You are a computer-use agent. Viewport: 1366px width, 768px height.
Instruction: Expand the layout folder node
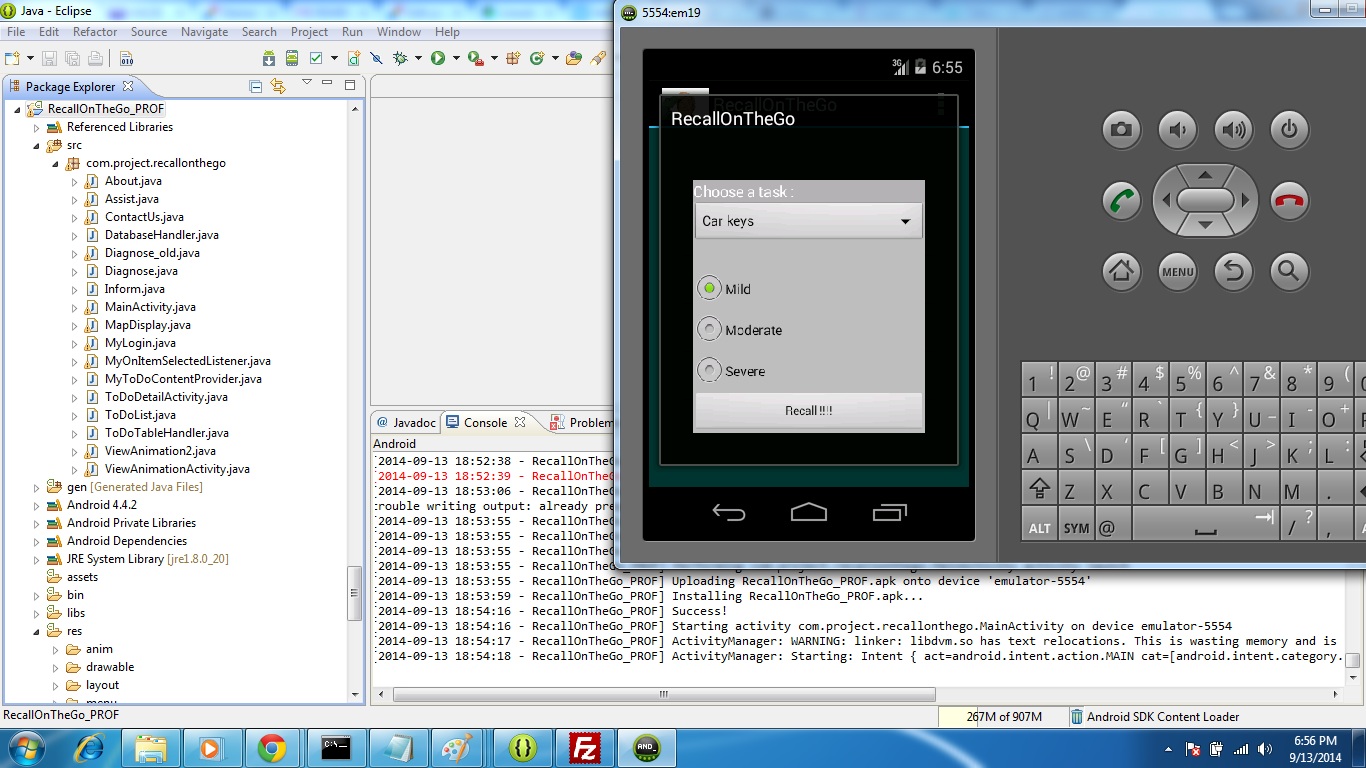point(57,685)
